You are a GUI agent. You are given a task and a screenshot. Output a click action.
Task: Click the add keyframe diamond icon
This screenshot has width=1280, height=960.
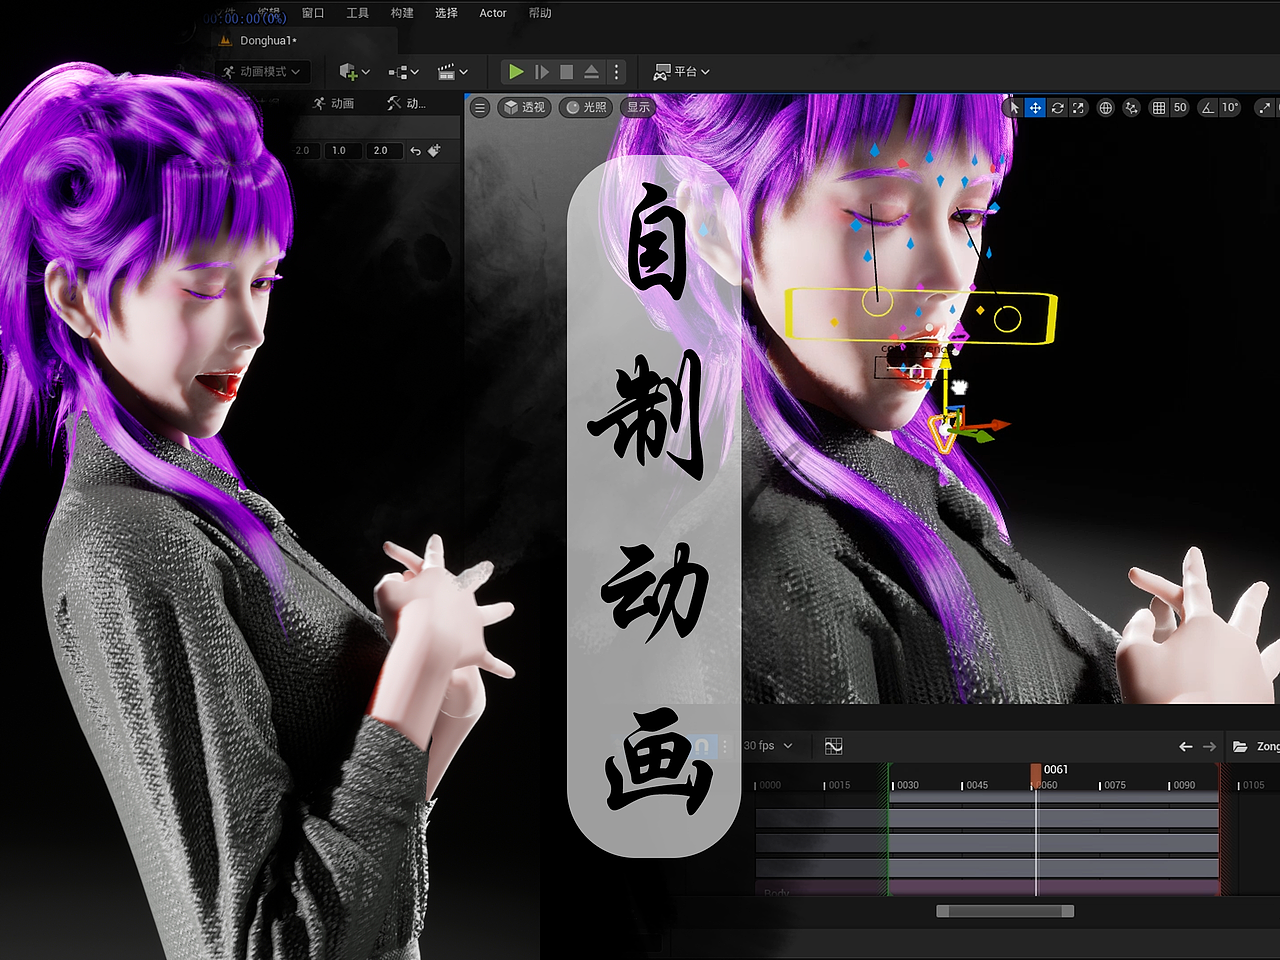click(x=434, y=151)
